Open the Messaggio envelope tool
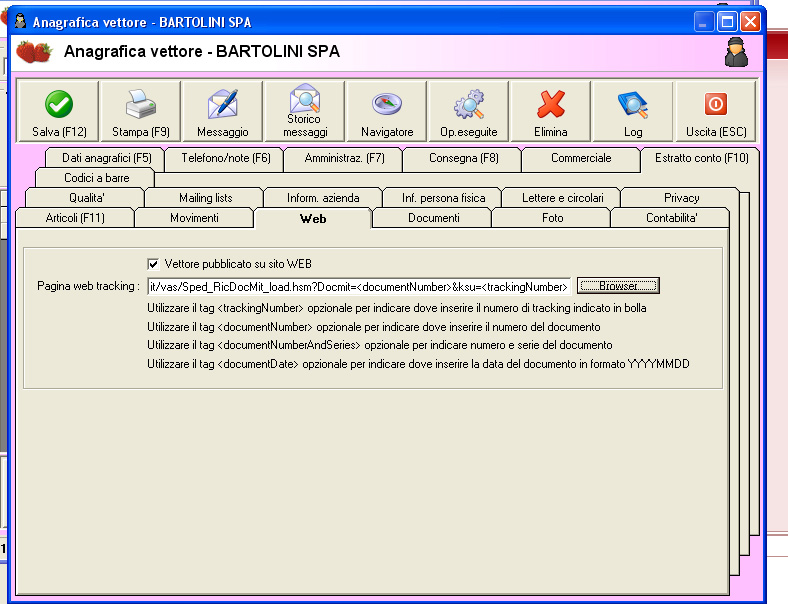Image resolution: width=788 pixels, height=604 pixels. pos(223,111)
